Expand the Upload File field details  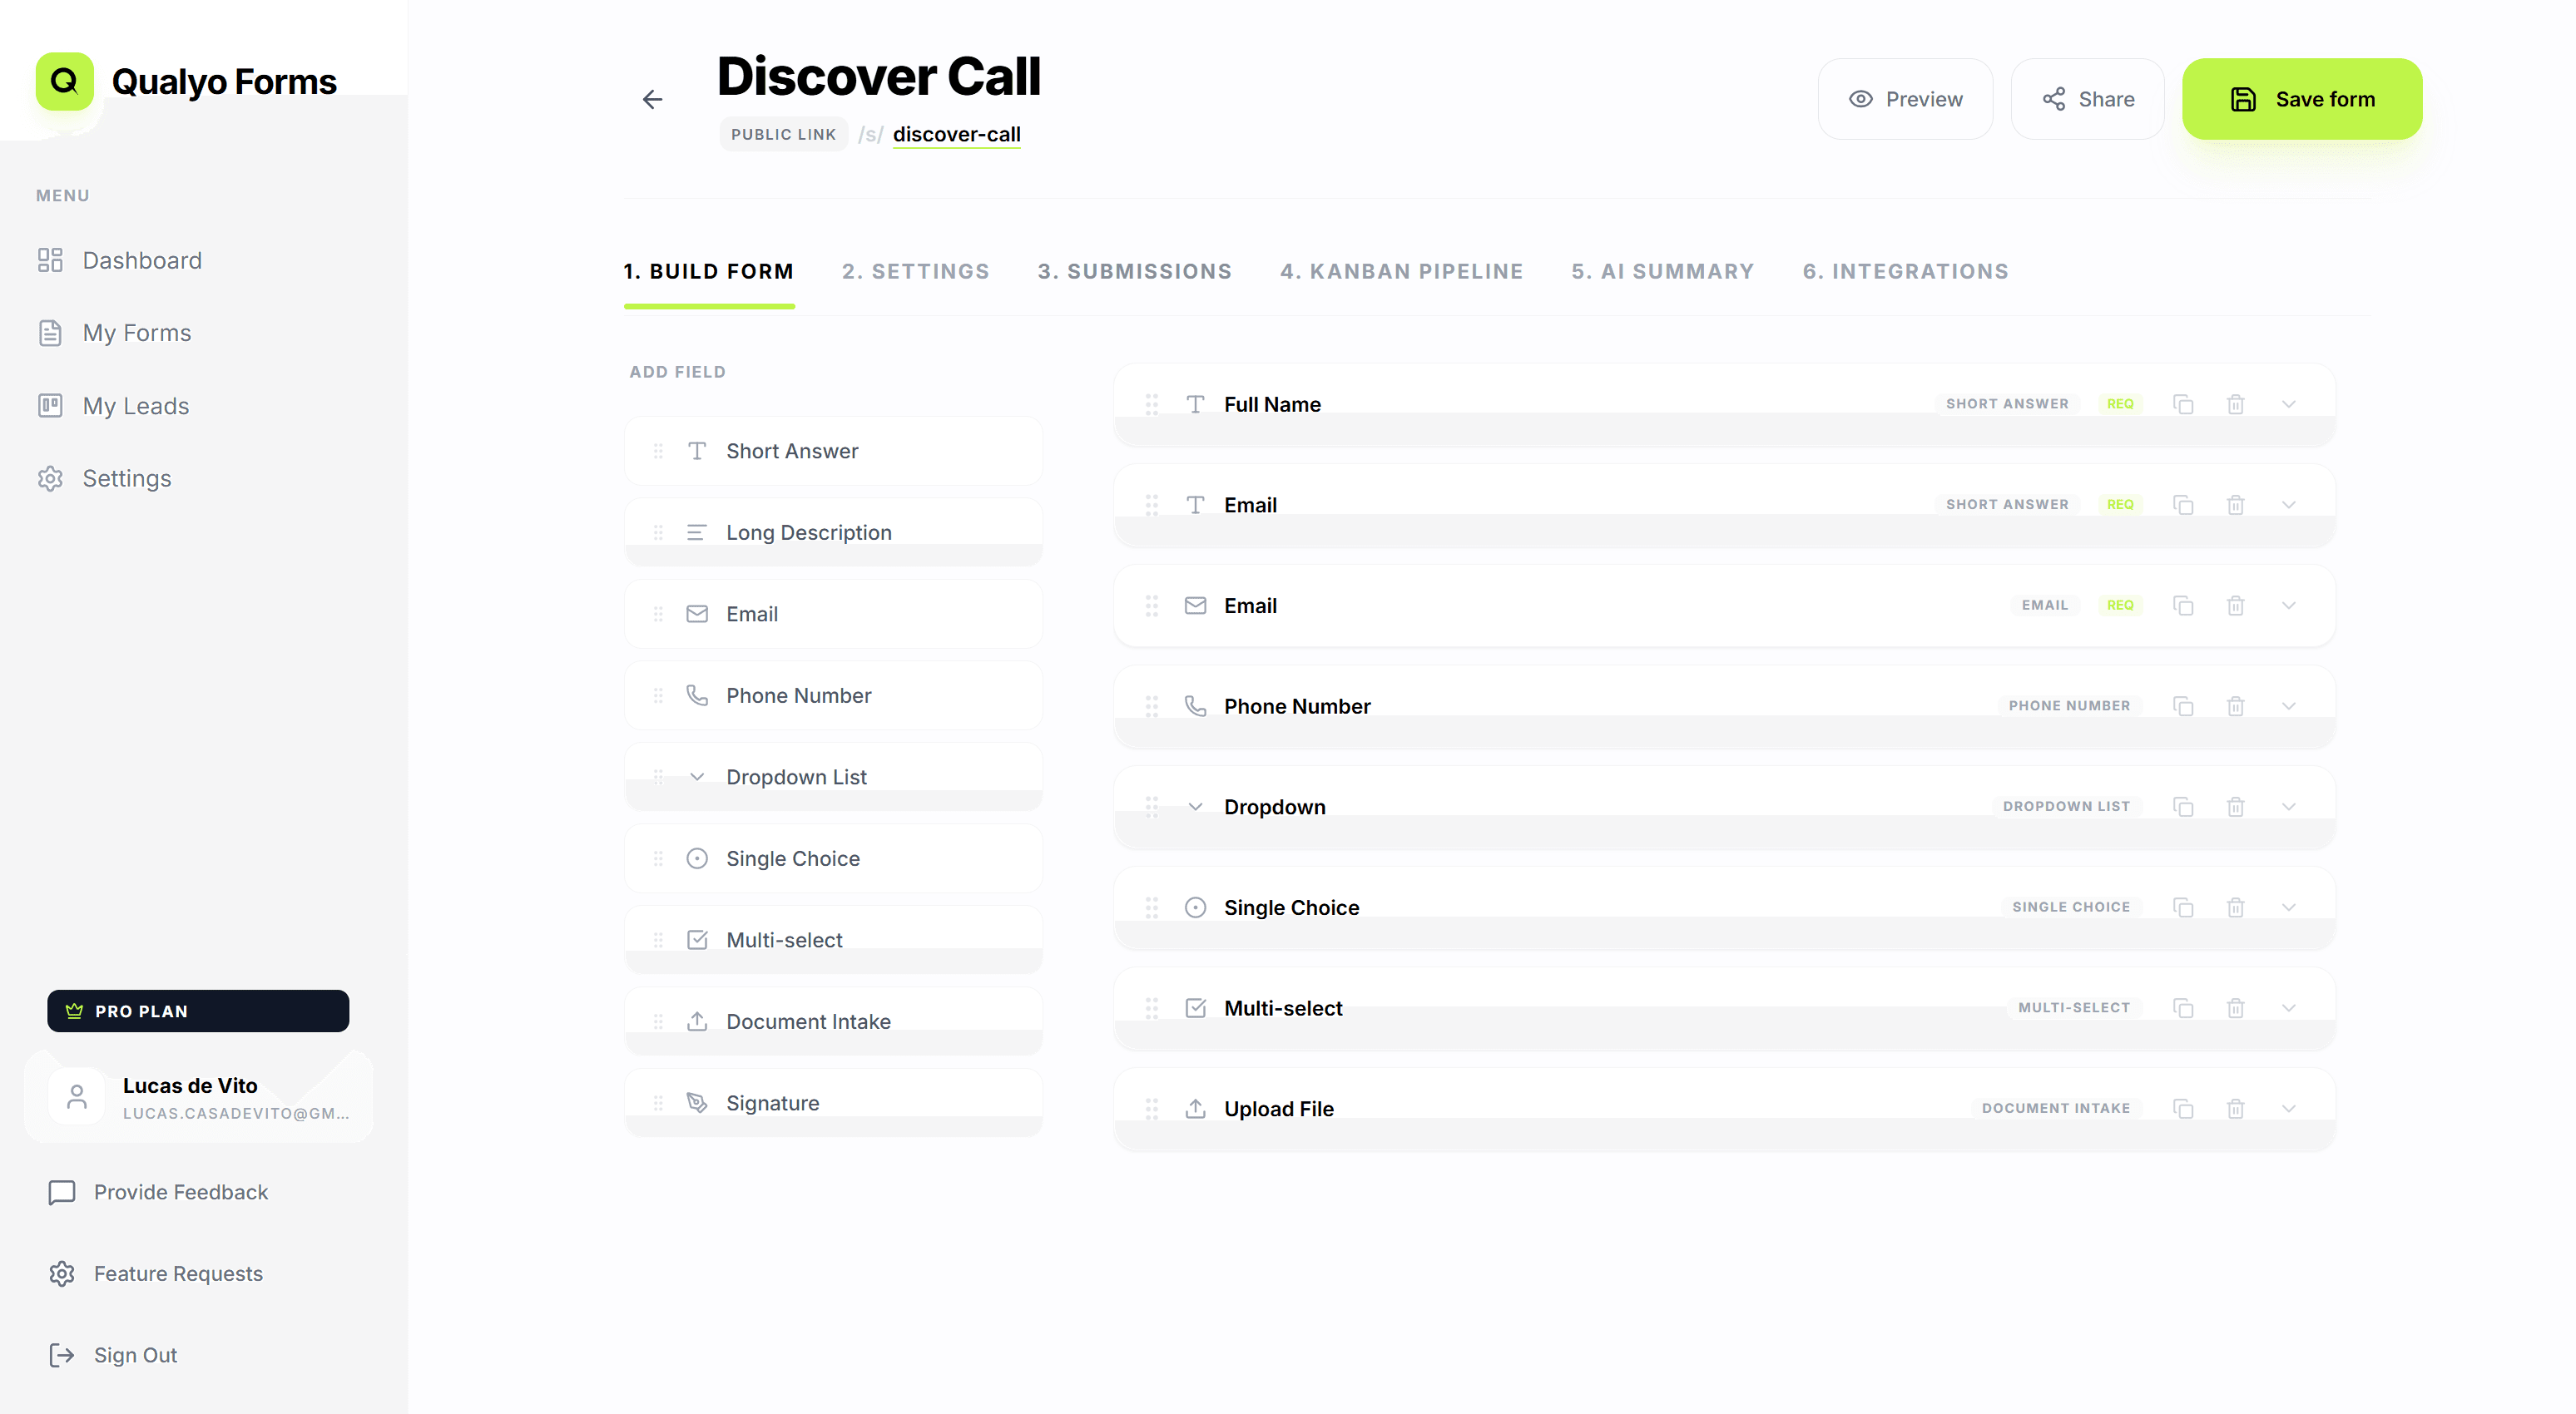tap(2289, 1108)
